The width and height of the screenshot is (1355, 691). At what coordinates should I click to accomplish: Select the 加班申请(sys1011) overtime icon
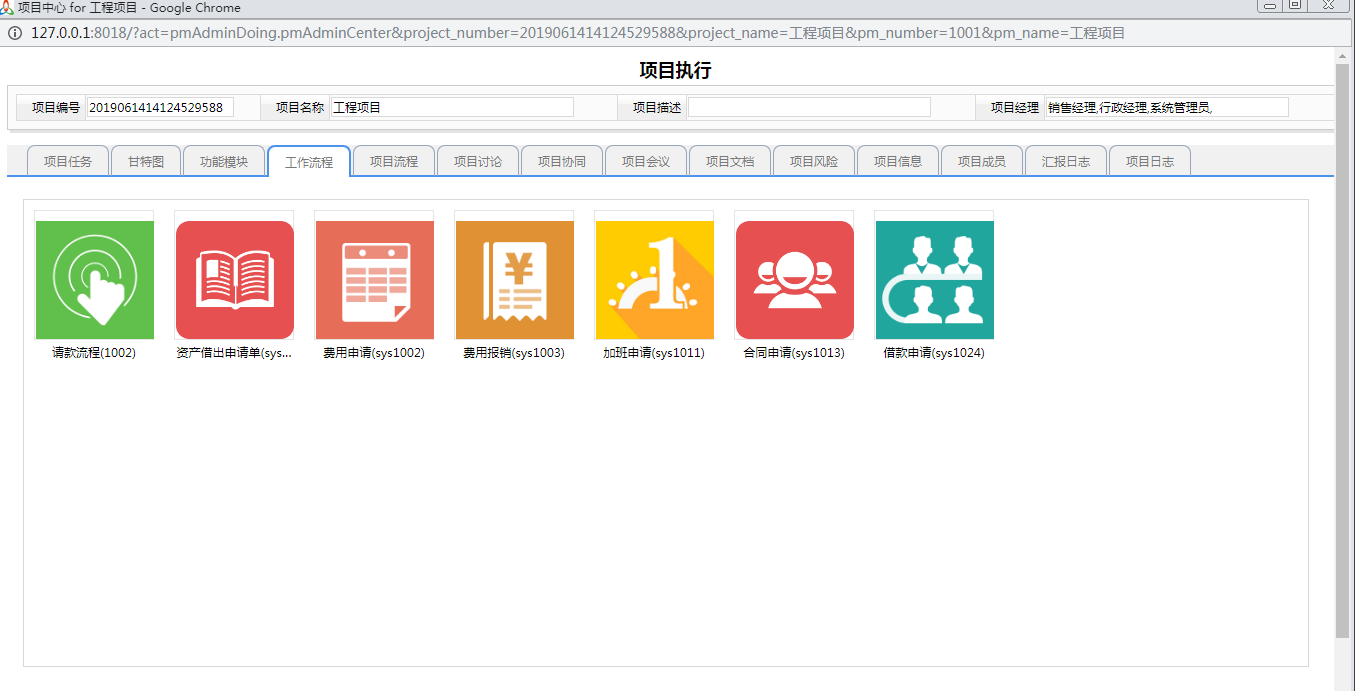coord(654,280)
